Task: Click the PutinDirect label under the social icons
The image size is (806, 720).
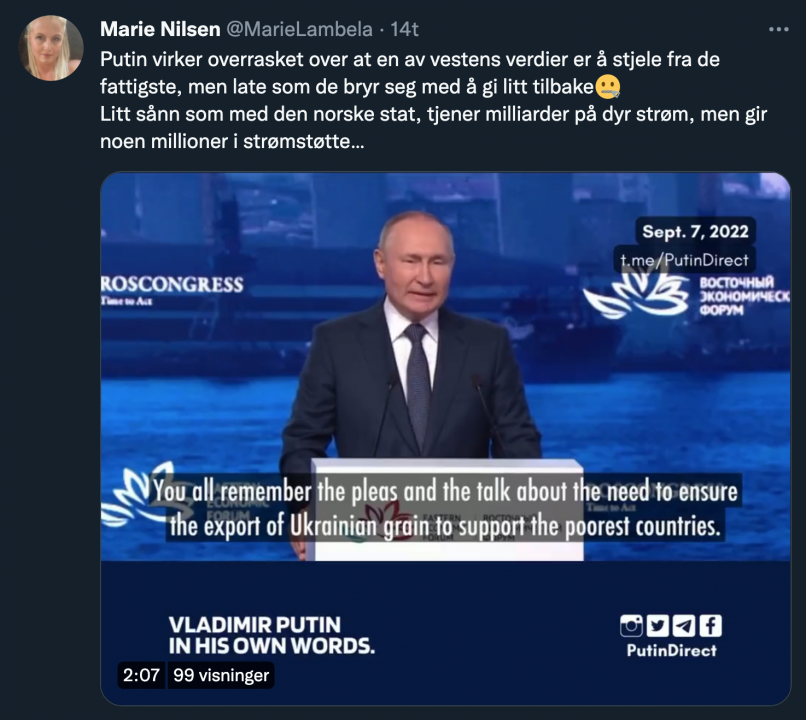Action: 672,649
